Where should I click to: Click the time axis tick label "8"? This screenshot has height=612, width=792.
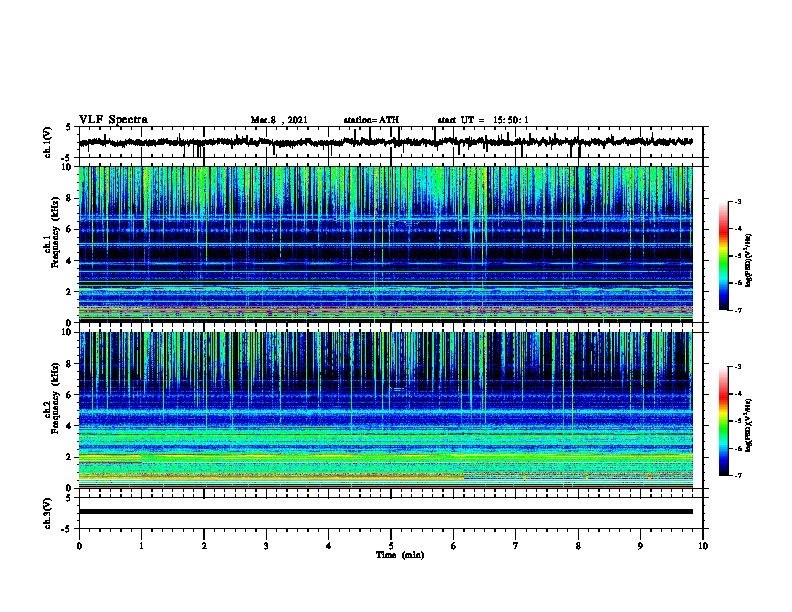click(578, 546)
